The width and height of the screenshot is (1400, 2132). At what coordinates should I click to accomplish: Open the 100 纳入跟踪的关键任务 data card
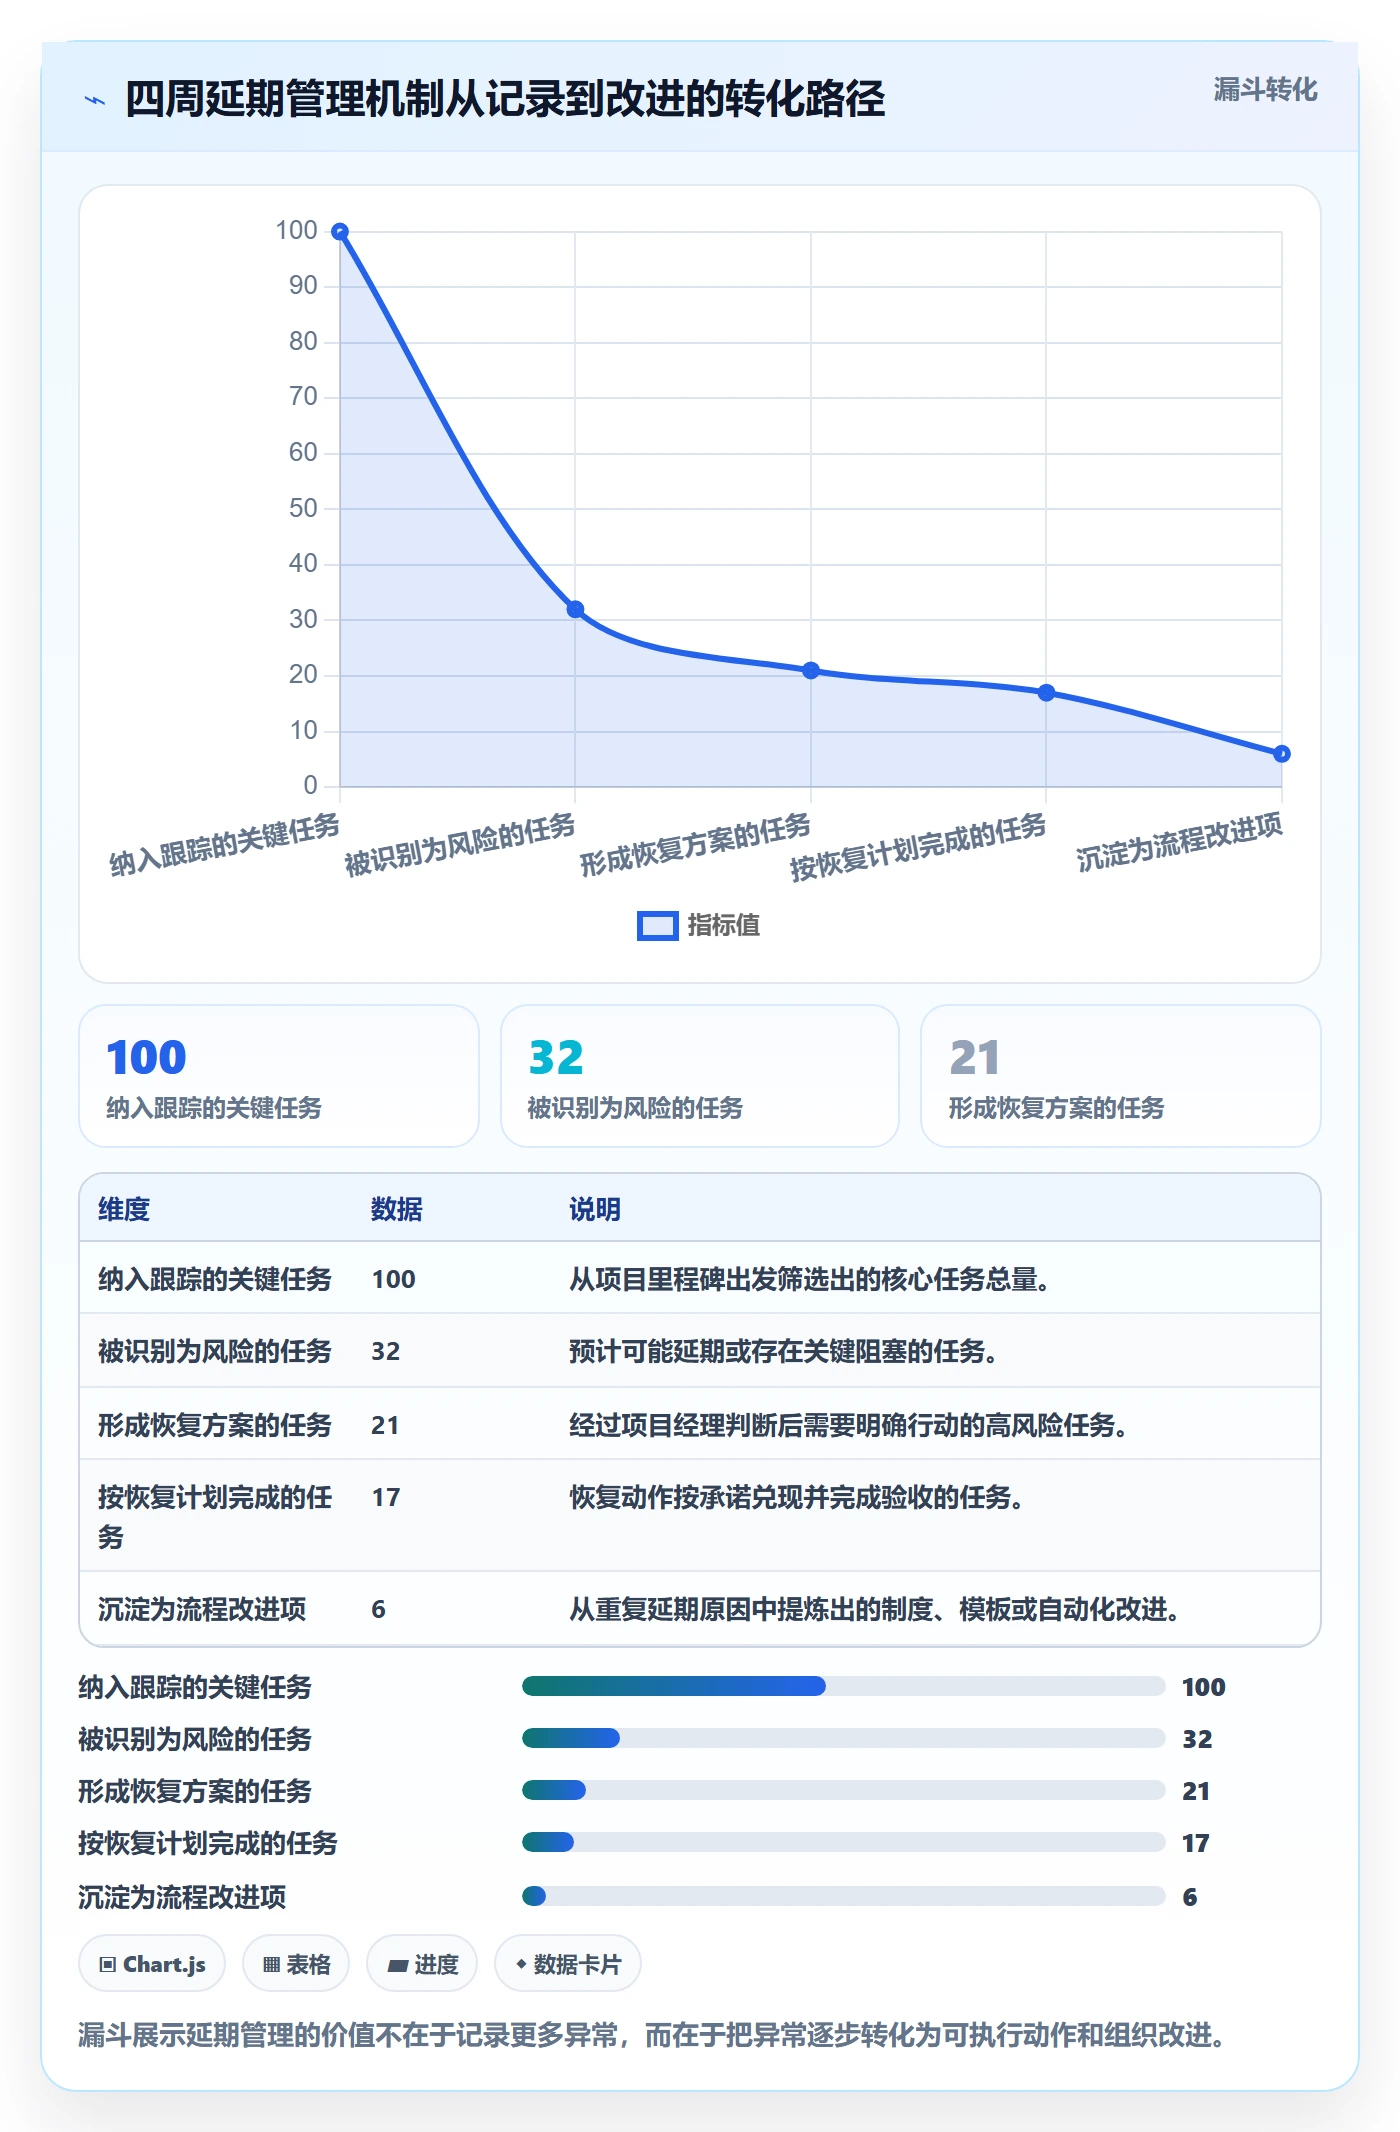(279, 1076)
